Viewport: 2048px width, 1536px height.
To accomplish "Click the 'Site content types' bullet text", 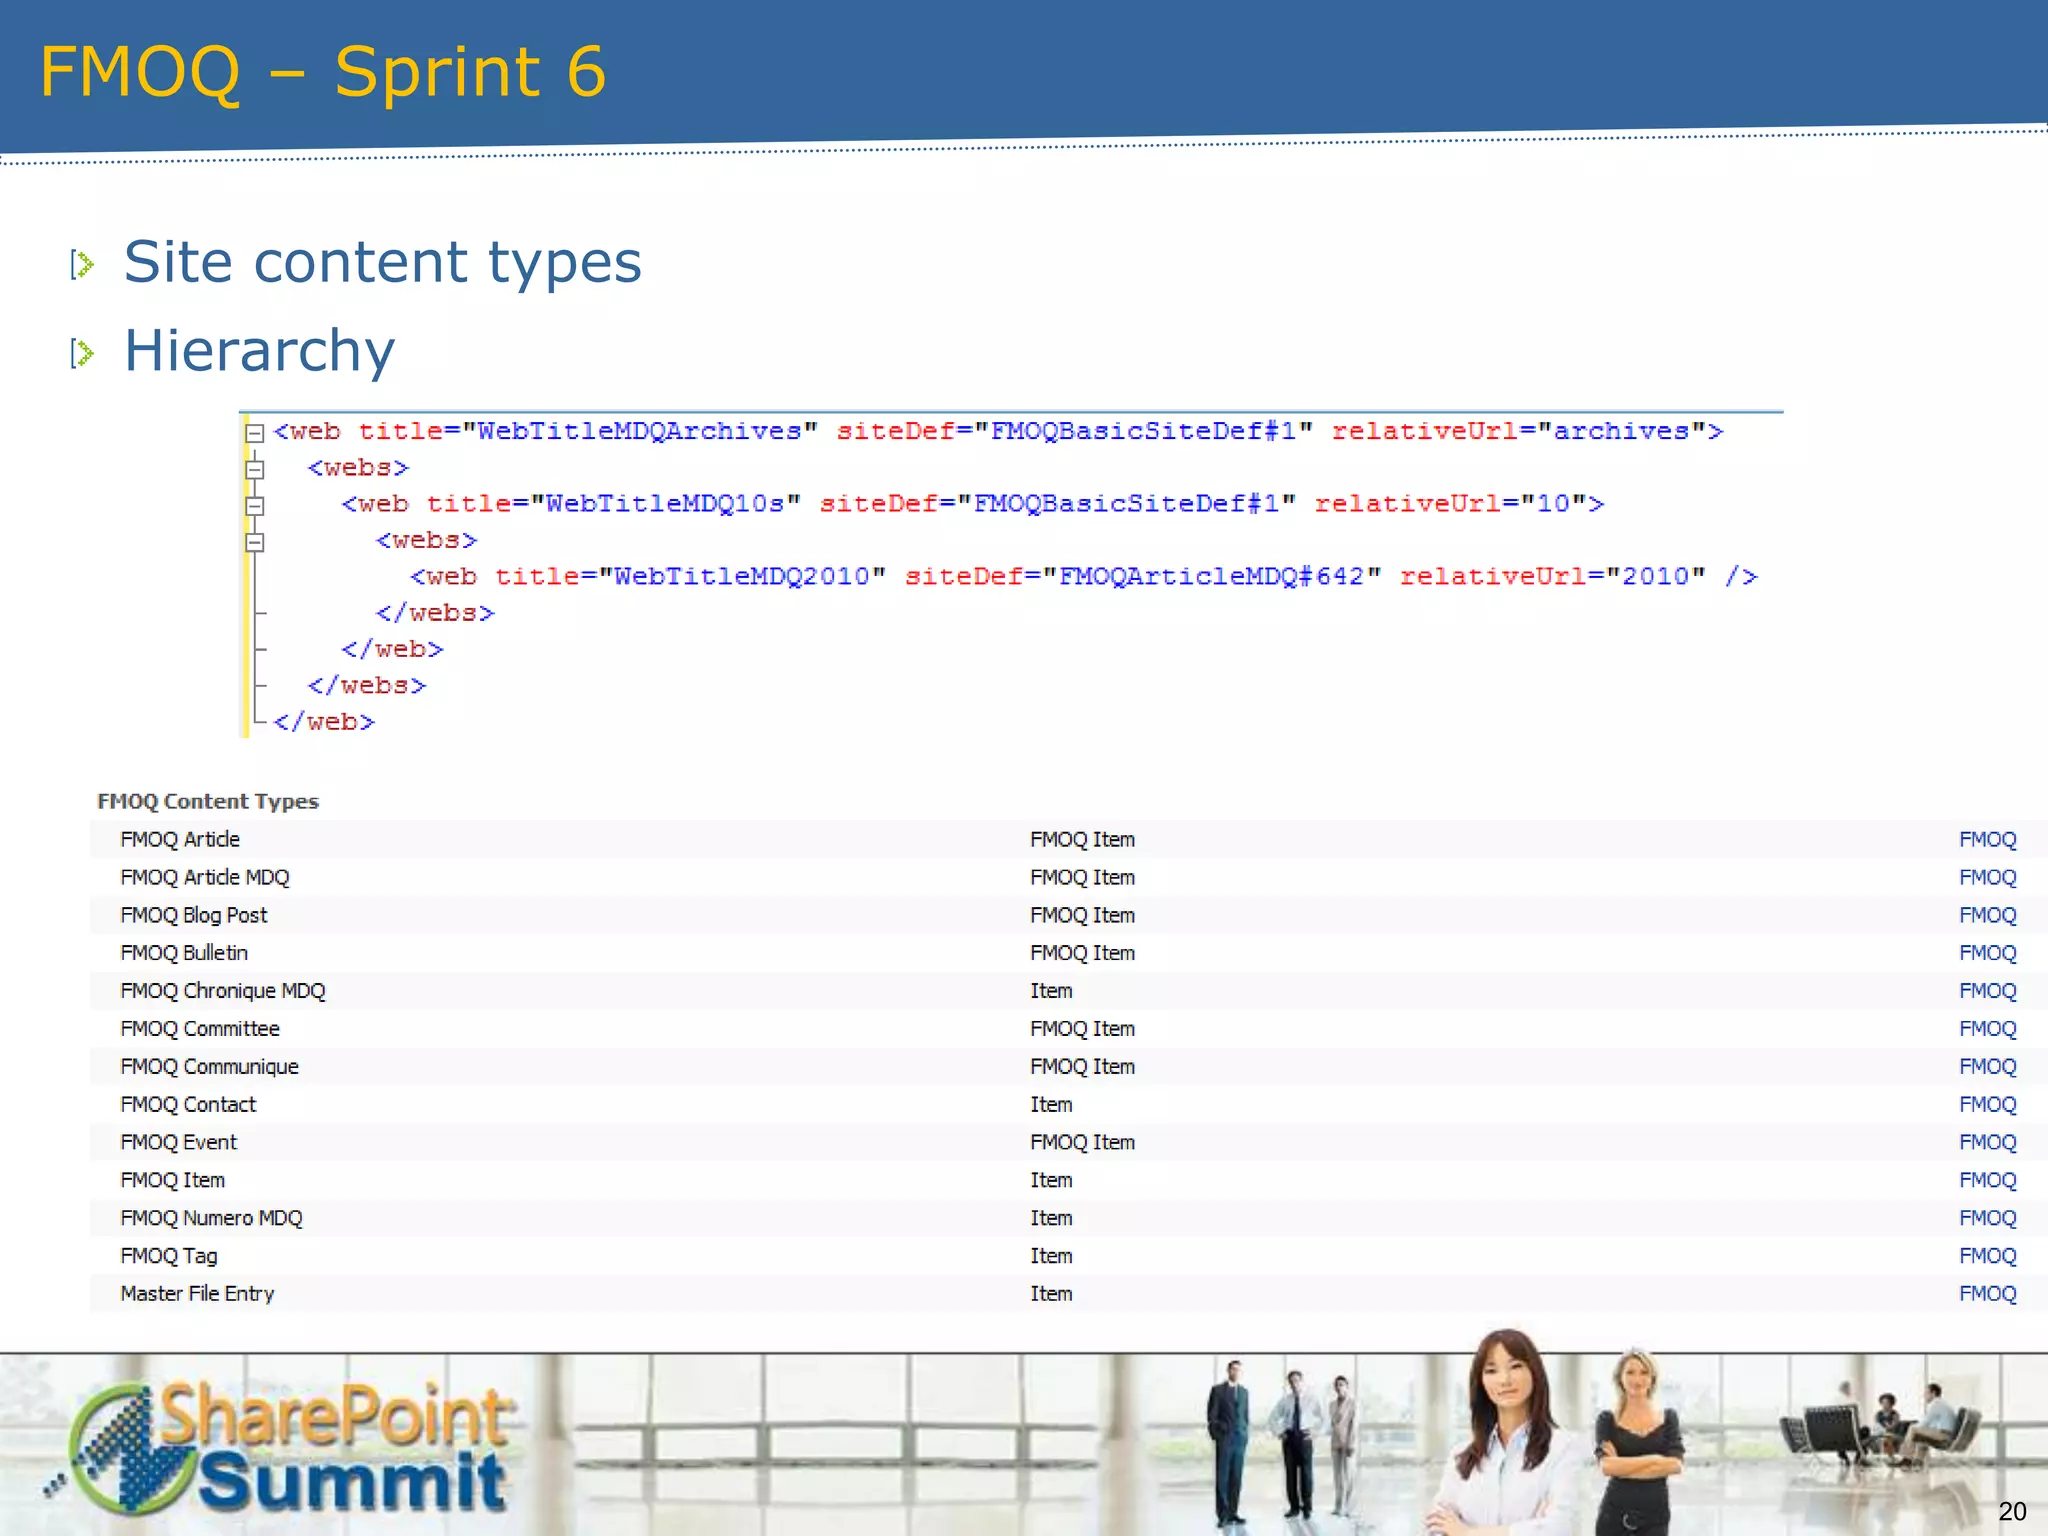I will (383, 263).
